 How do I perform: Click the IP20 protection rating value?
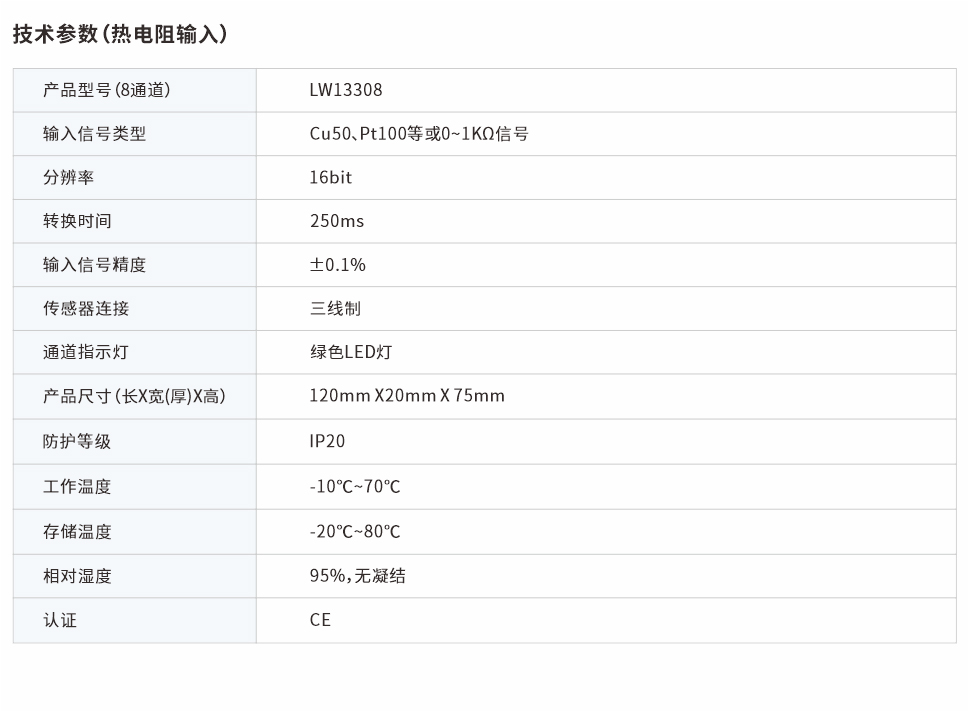click(327, 441)
